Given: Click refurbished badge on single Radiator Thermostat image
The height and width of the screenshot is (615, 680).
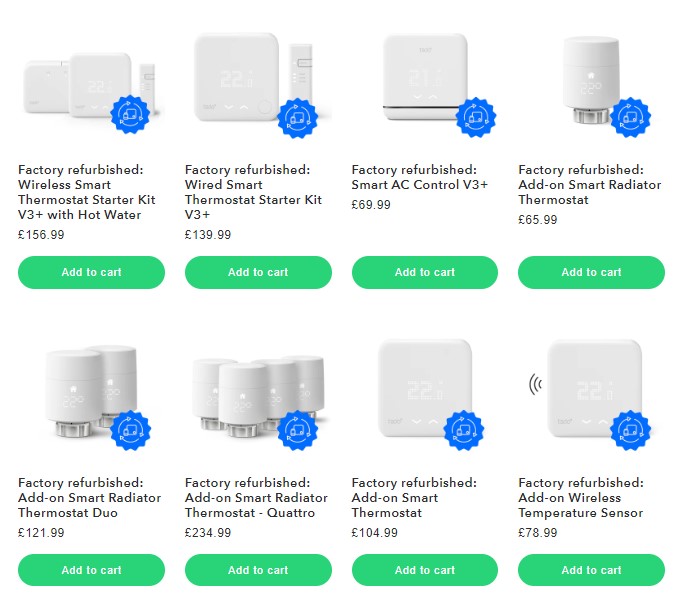Looking at the screenshot, I should tap(631, 118).
